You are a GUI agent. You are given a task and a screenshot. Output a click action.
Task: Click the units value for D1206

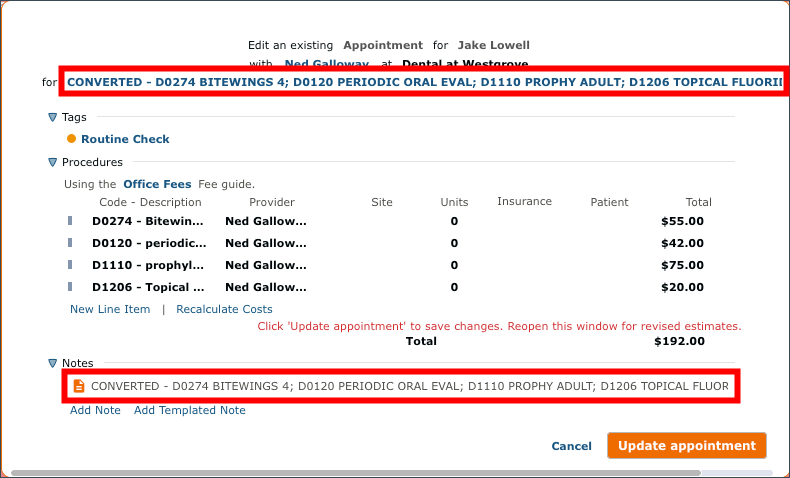[x=454, y=287]
